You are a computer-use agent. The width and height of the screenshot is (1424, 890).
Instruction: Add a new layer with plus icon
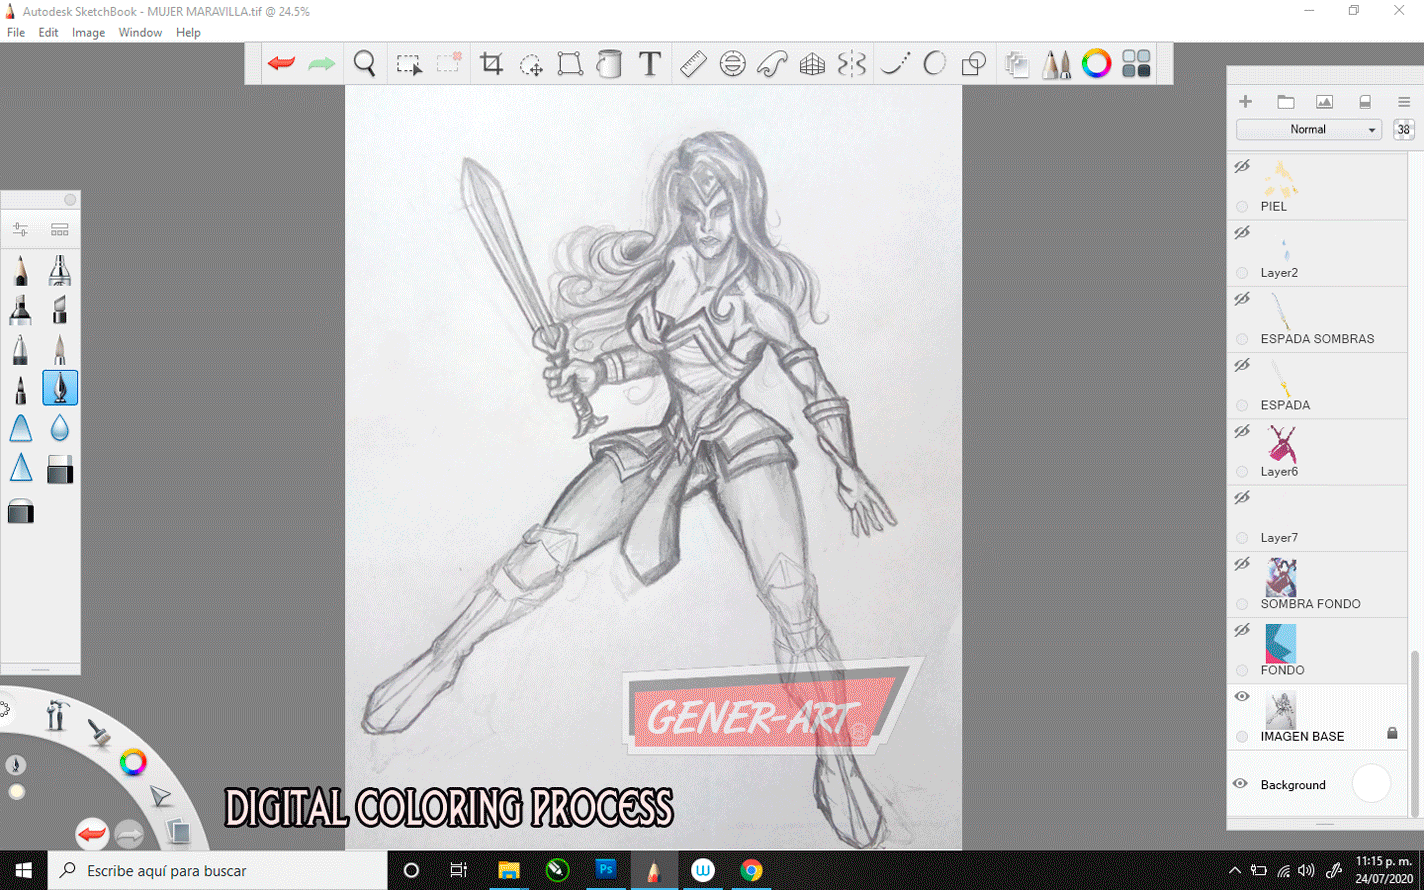(1245, 102)
